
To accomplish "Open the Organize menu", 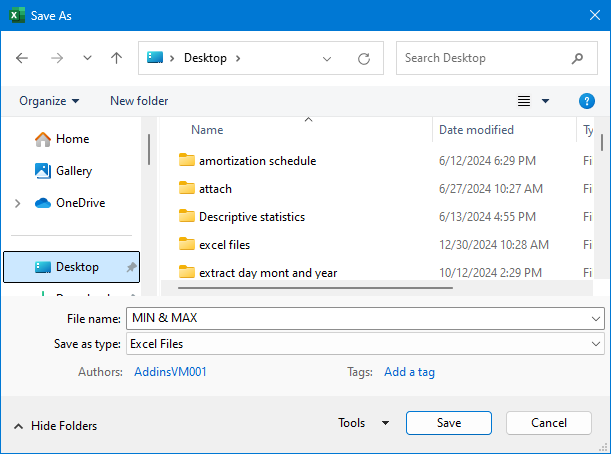I will (x=49, y=101).
